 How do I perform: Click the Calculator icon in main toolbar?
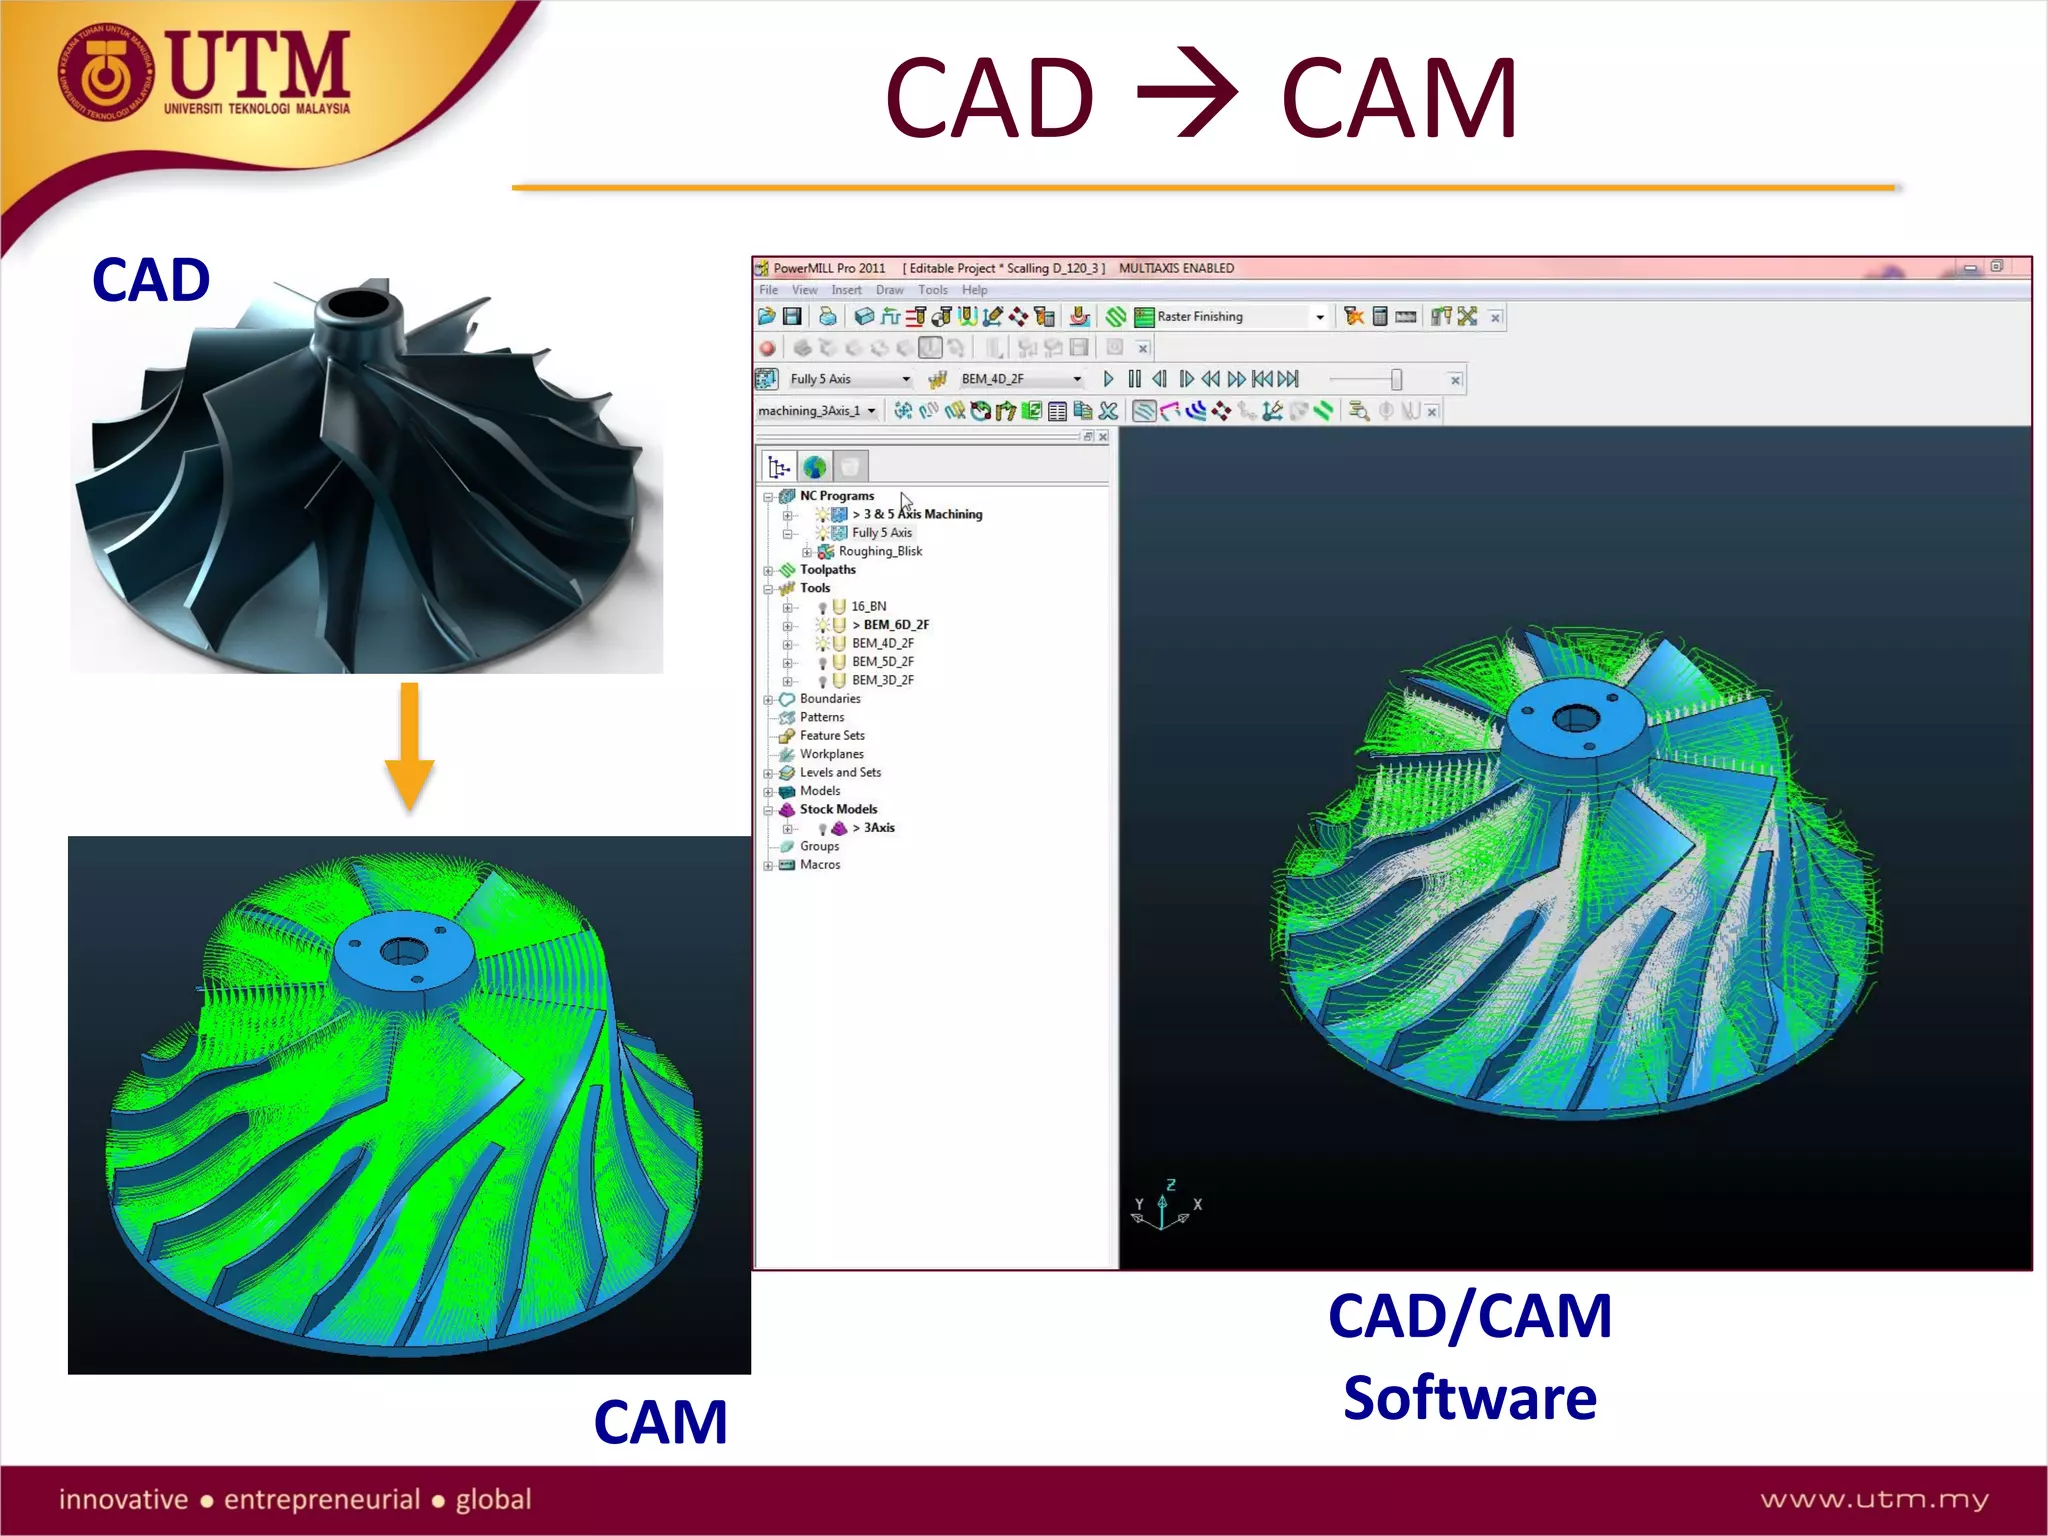1380,317
